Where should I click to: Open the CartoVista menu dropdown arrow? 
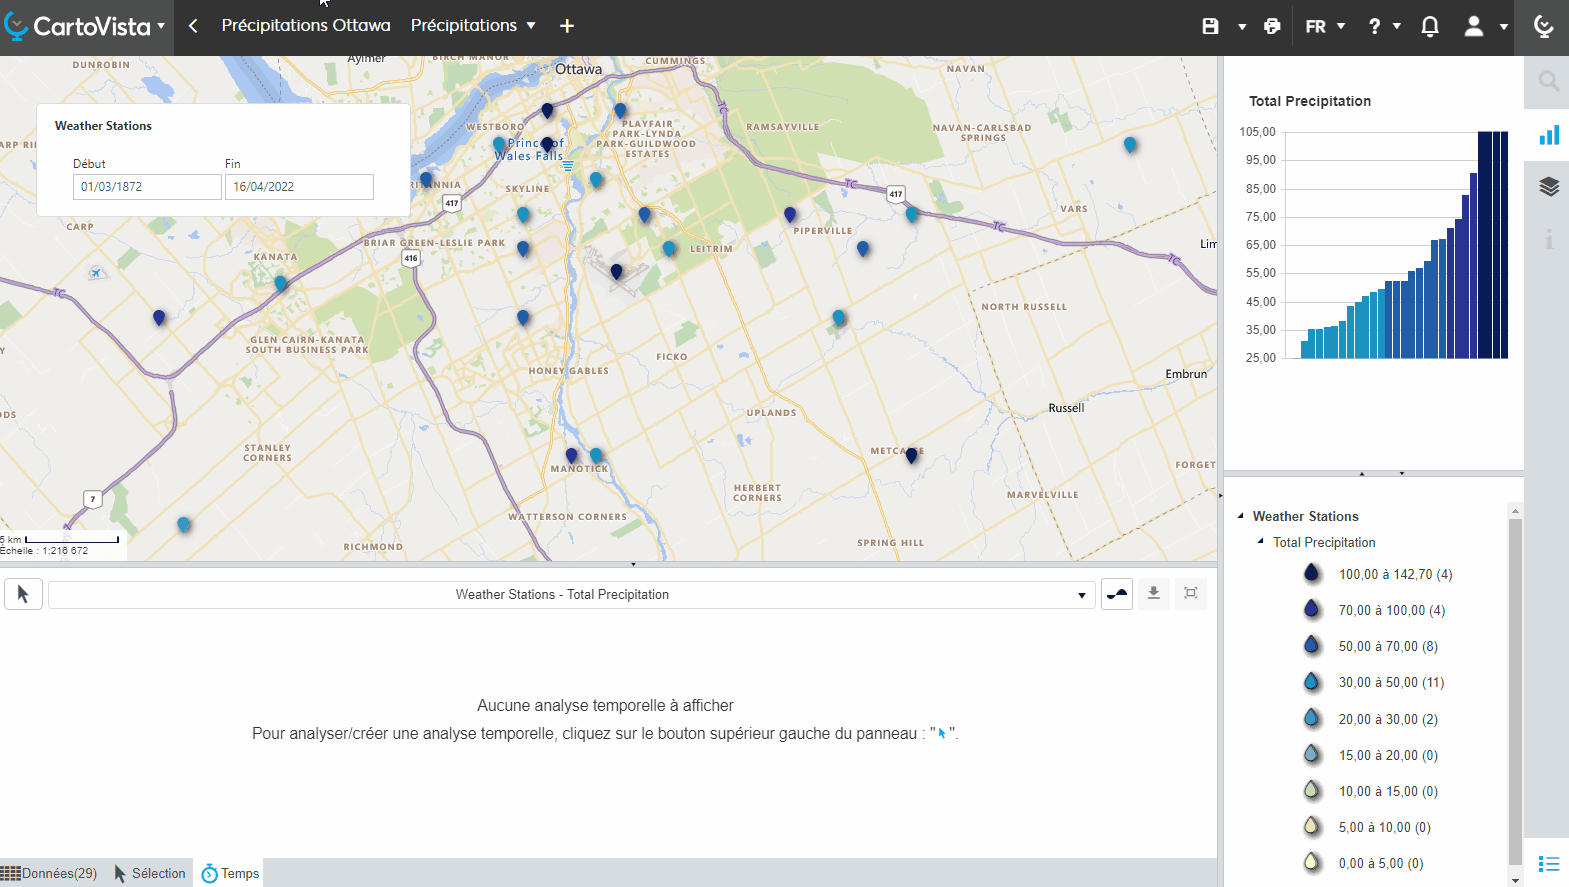pyautogui.click(x=161, y=26)
